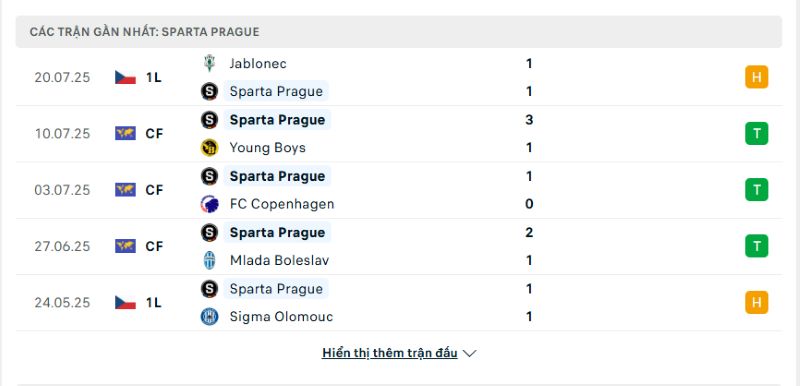Open the 27.06.25 match date row
The height and width of the screenshot is (386, 800).
398,246
